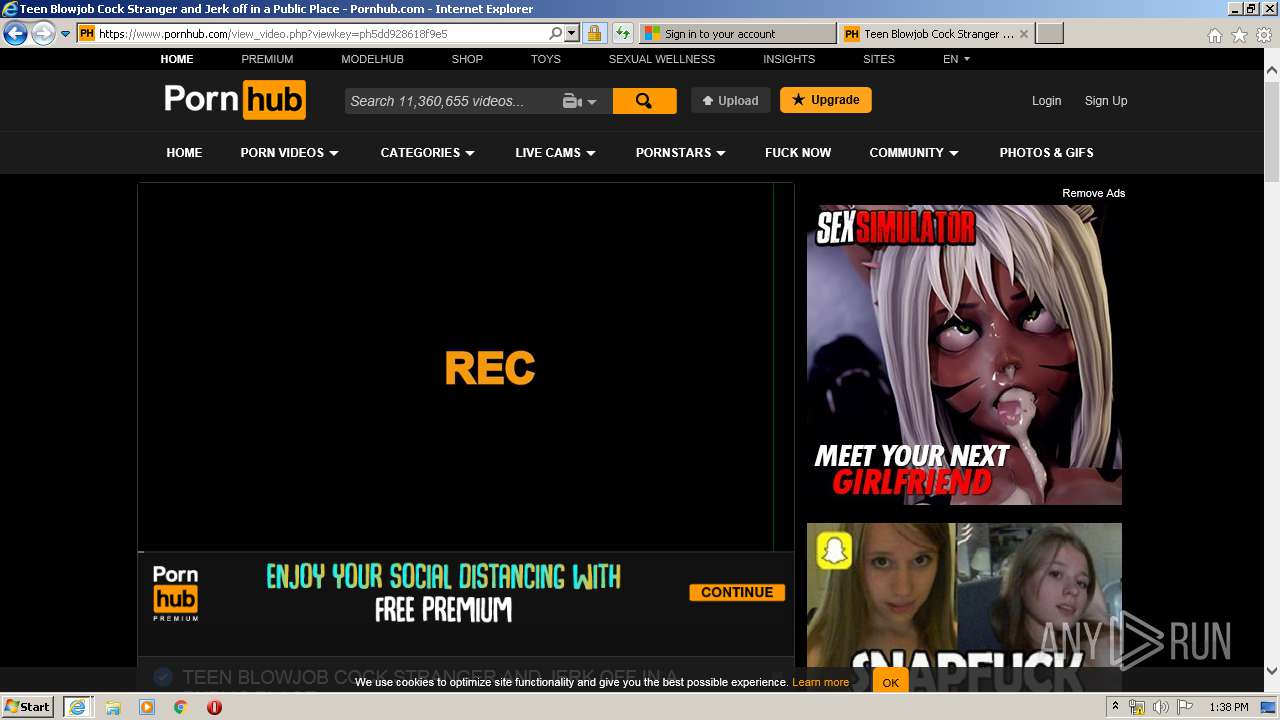1280x720 pixels.
Task: Click the Internet Explorer taskbar icon
Action: point(77,707)
